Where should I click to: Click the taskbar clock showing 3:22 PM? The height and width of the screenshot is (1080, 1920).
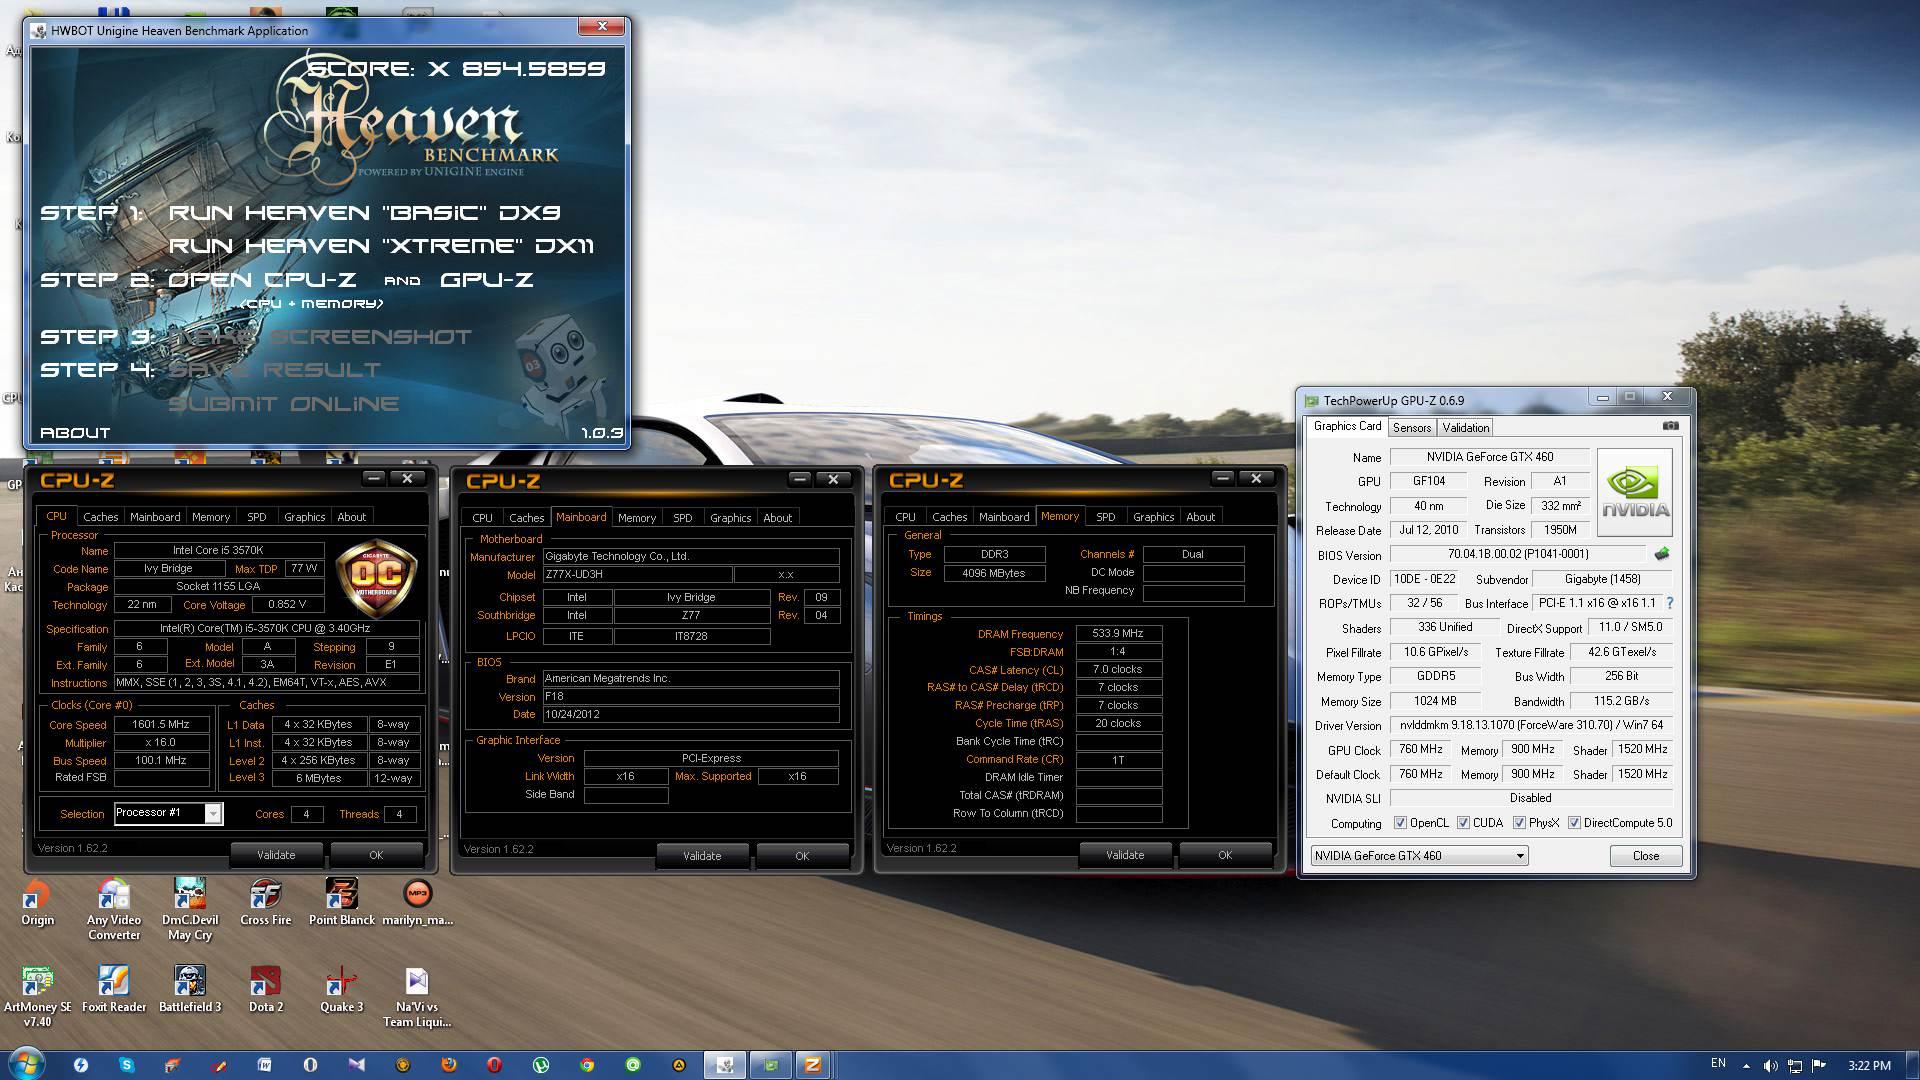click(x=1869, y=1066)
